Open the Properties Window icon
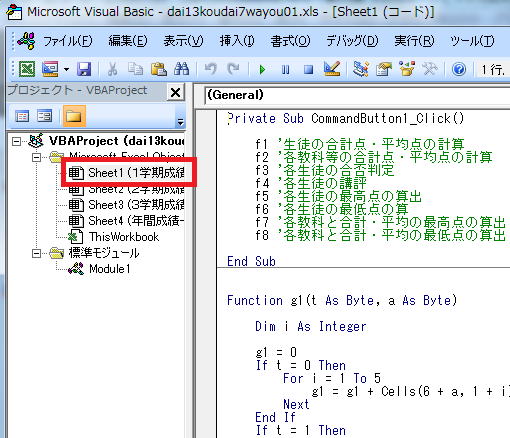 pyautogui.click(x=384, y=69)
